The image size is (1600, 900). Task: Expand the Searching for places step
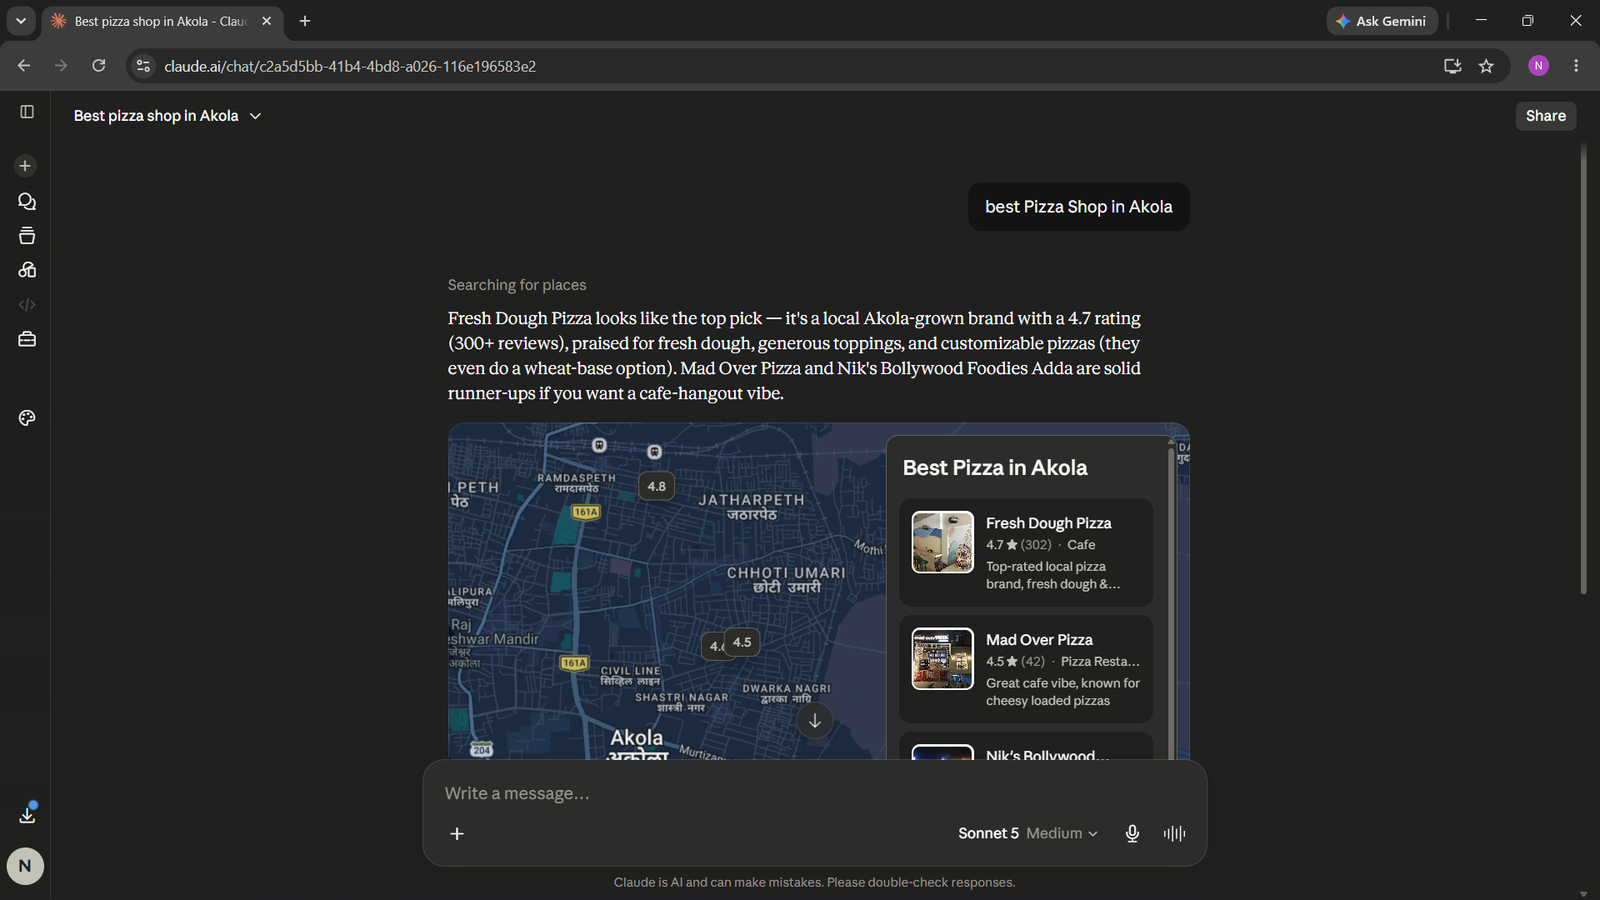pos(517,285)
